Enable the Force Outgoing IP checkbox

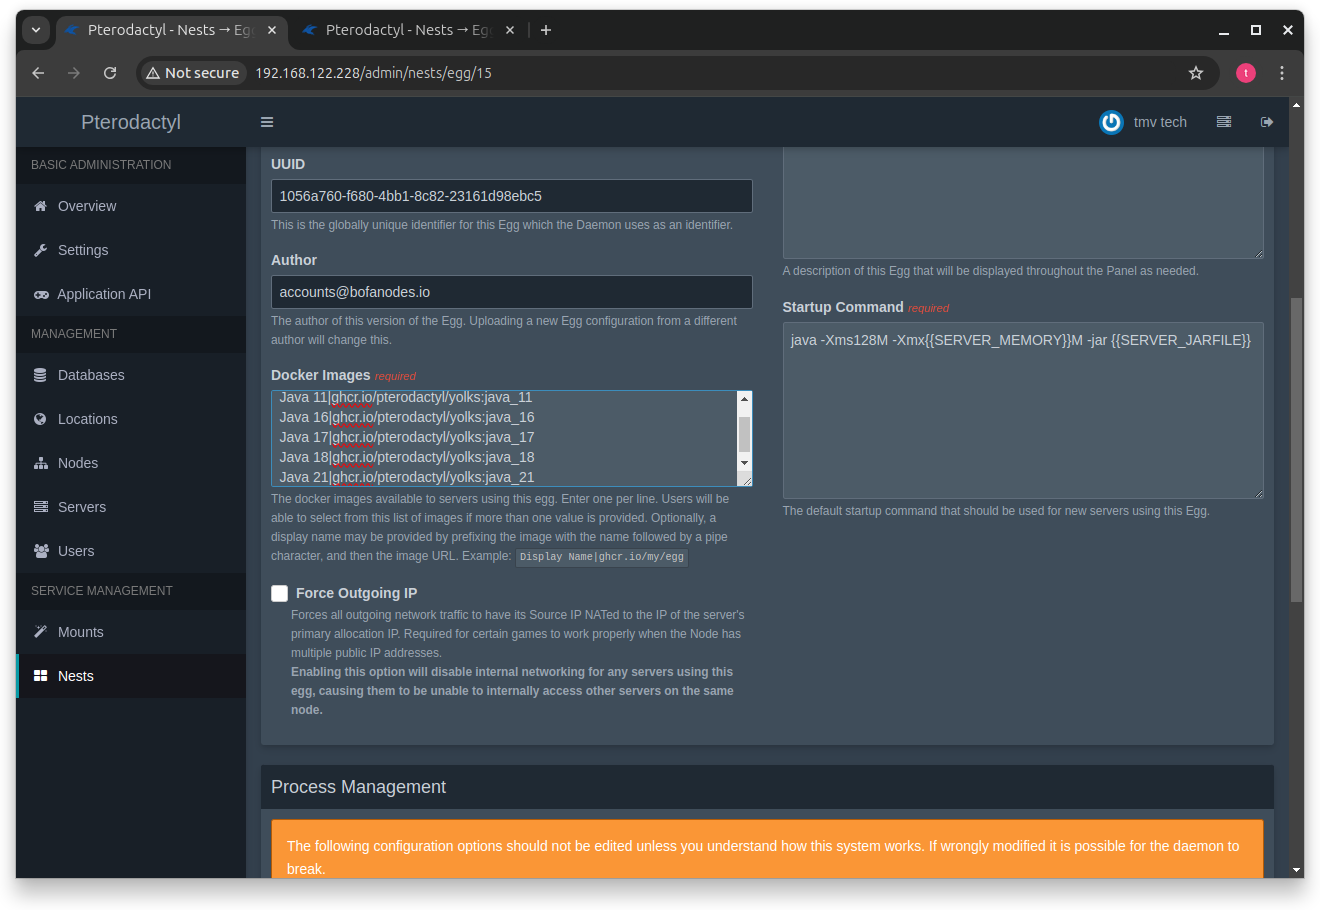point(279,593)
